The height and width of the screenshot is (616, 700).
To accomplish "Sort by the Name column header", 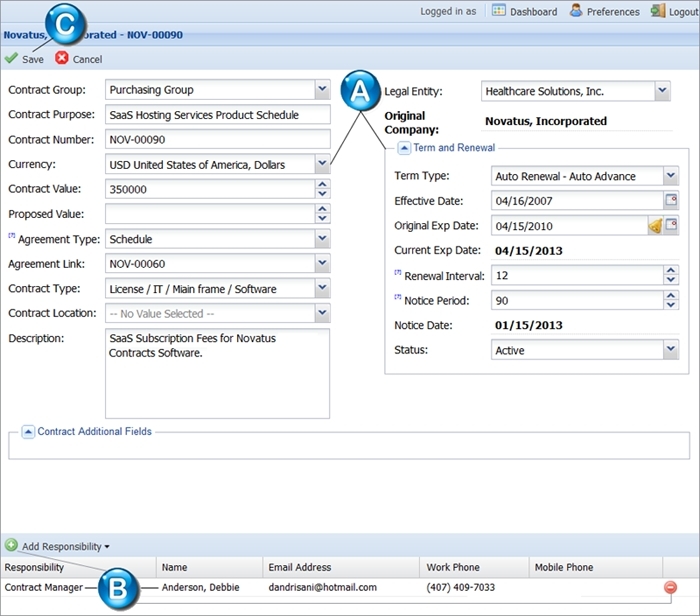I will pyautogui.click(x=209, y=567).
